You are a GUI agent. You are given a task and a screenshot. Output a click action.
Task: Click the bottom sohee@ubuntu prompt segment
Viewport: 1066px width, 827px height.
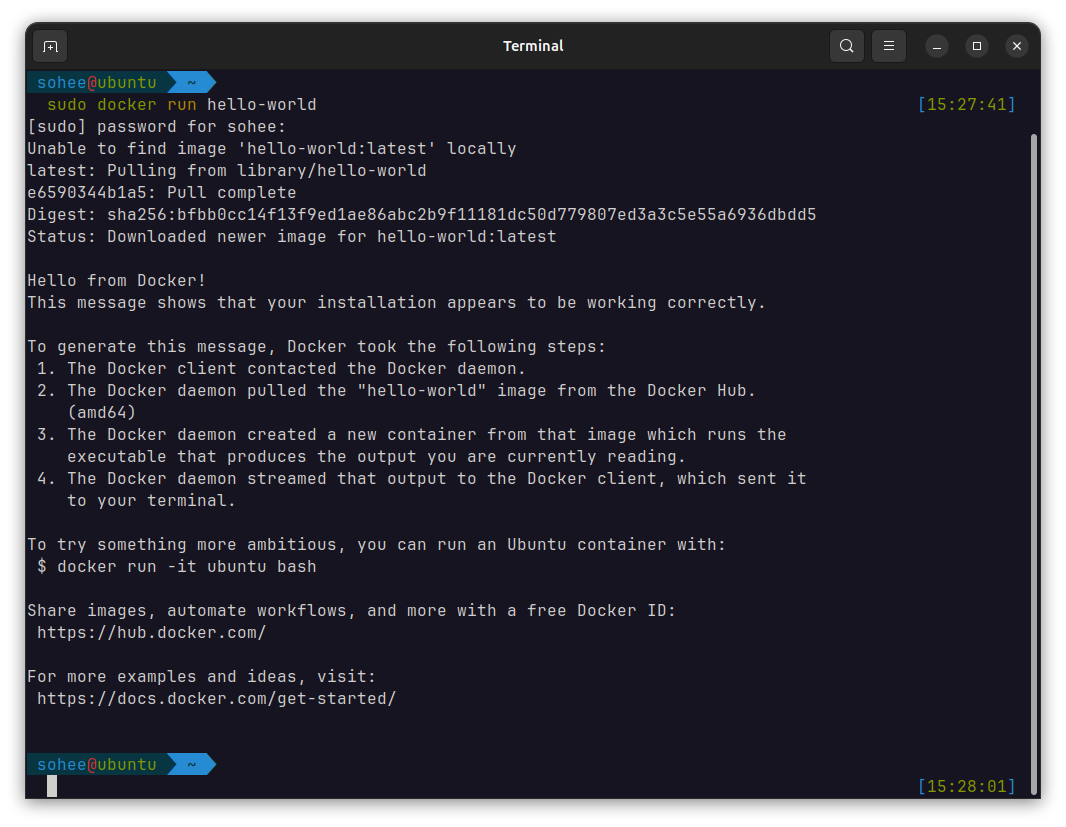[x=97, y=764]
